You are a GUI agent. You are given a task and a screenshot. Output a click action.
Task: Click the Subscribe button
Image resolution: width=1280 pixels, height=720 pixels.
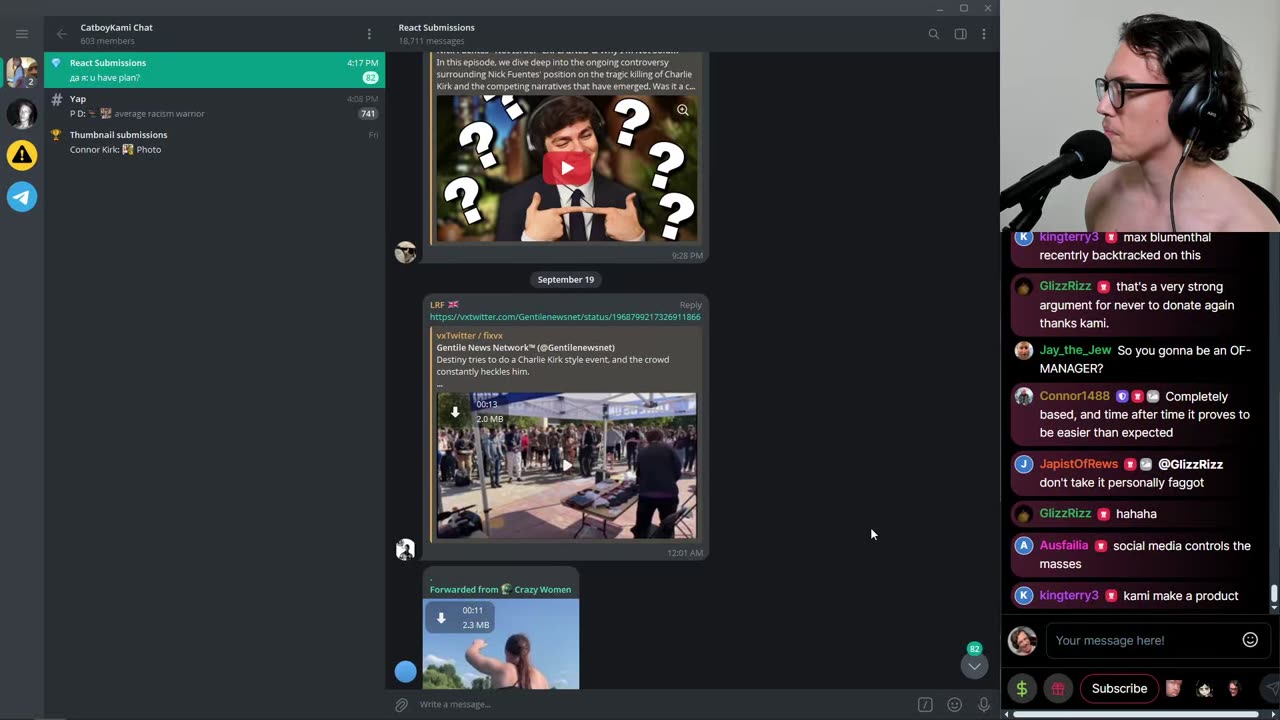tap(1119, 688)
